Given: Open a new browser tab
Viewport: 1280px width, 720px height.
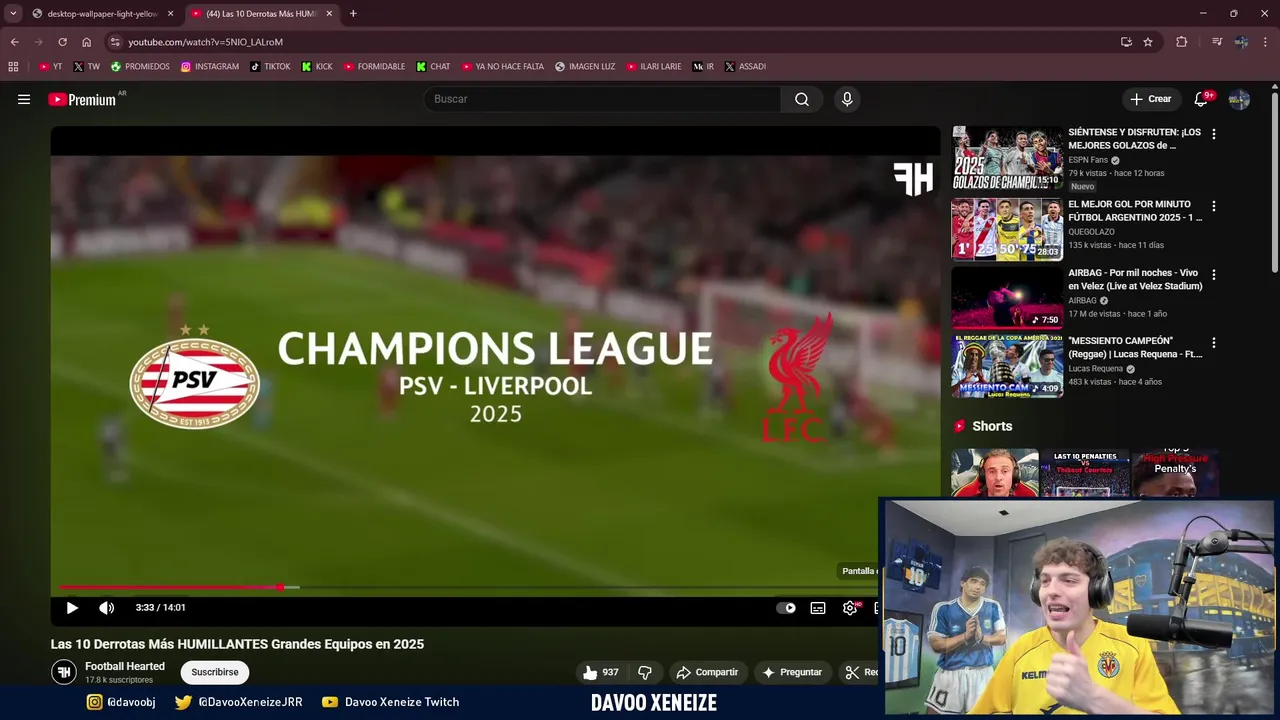Looking at the screenshot, I should [353, 14].
